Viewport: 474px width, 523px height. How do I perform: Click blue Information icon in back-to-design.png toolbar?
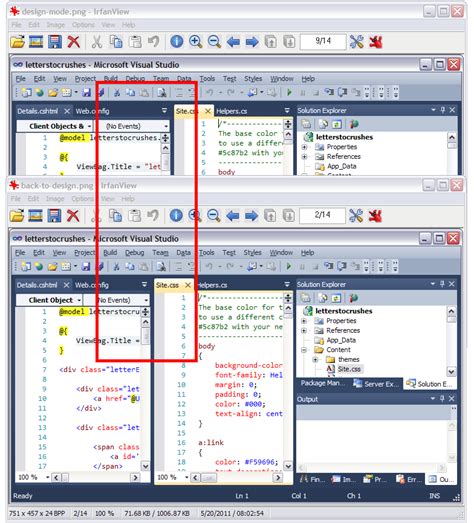click(176, 216)
